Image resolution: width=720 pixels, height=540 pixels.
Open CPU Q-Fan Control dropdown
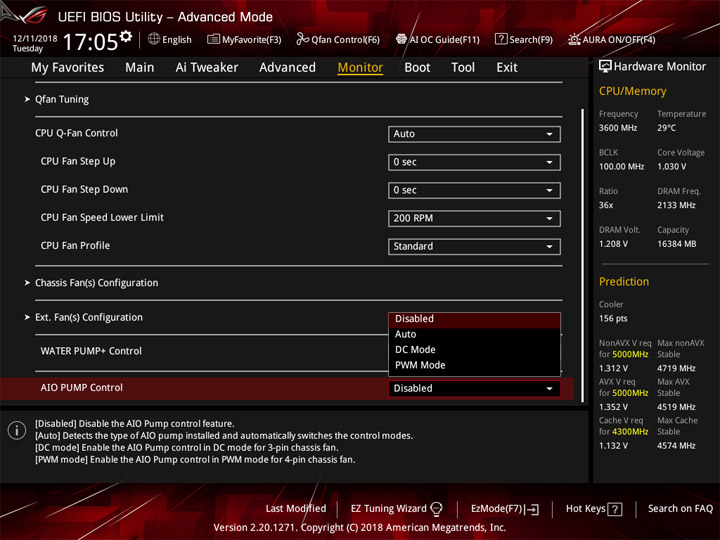point(474,134)
